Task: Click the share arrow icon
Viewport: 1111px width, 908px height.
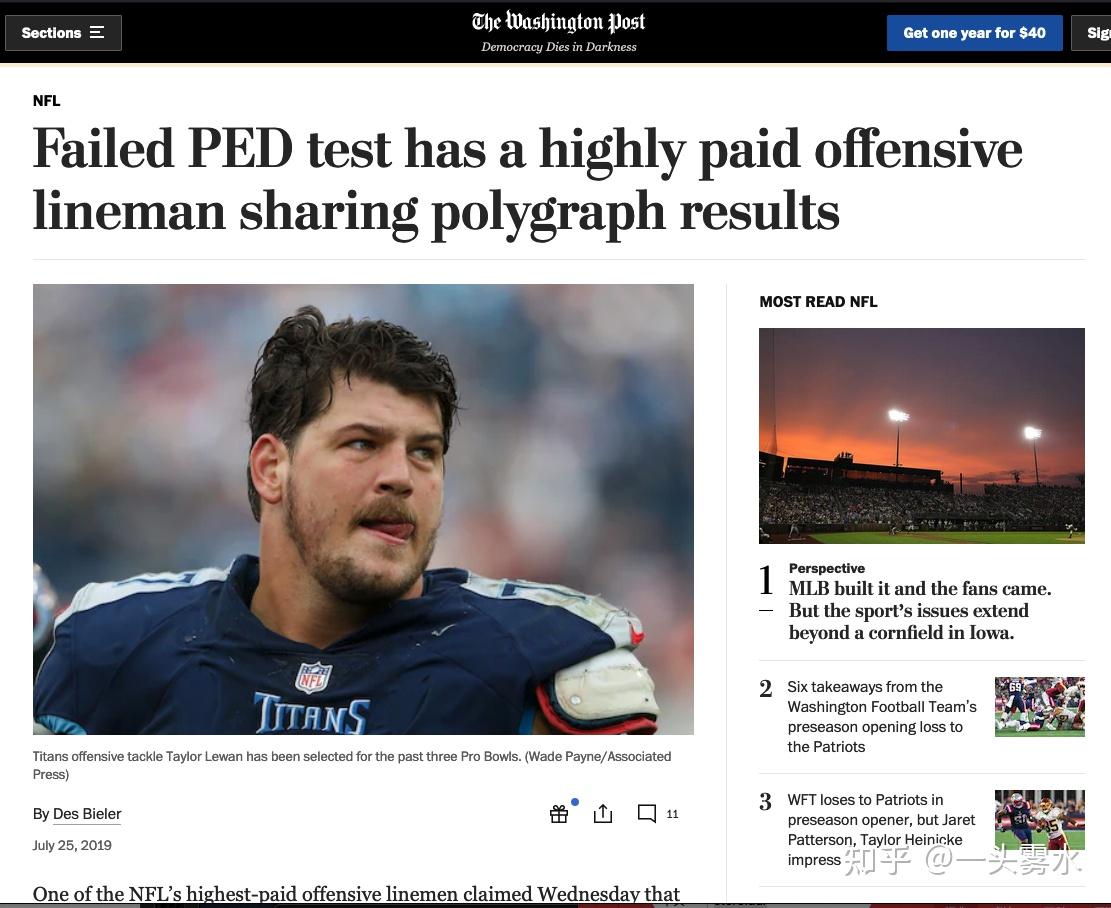Action: point(603,813)
